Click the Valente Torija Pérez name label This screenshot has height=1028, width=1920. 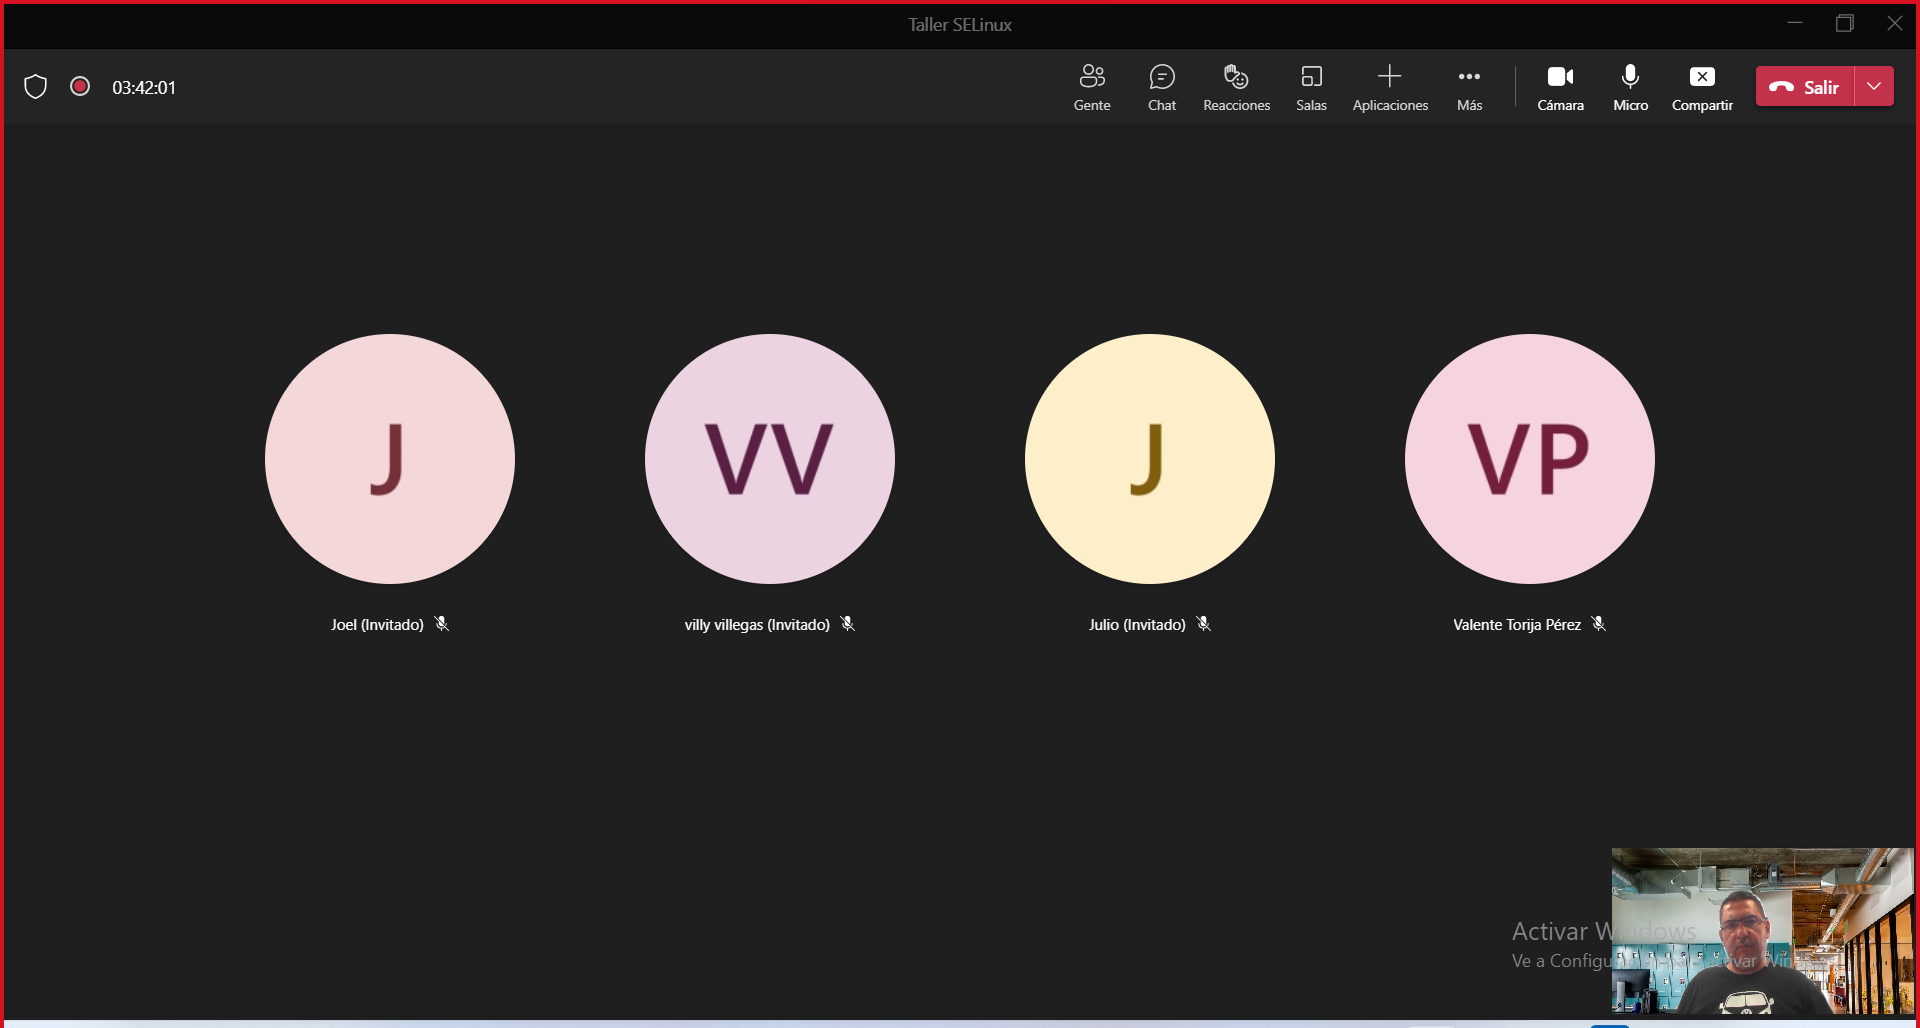click(x=1516, y=625)
